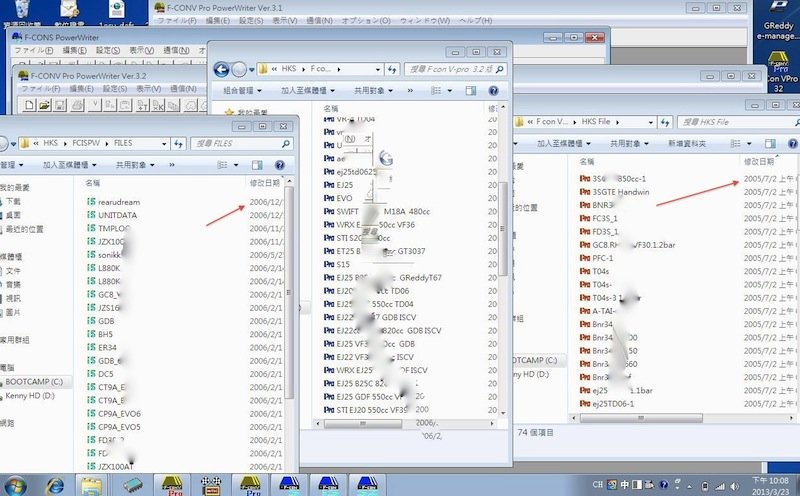Select Kenny HD (D:) in FILES sidebar
This screenshot has width=800, height=496.
pos(30,395)
